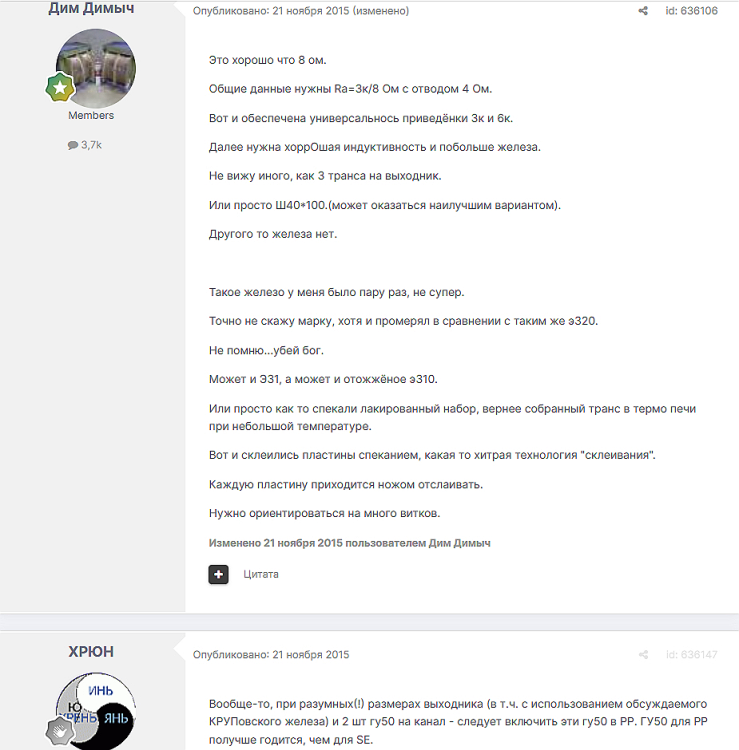Viewport: 739px width, 750px height.
Task: Click the line "Это хорошо что 8 ом."
Action: pyautogui.click(x=267, y=60)
